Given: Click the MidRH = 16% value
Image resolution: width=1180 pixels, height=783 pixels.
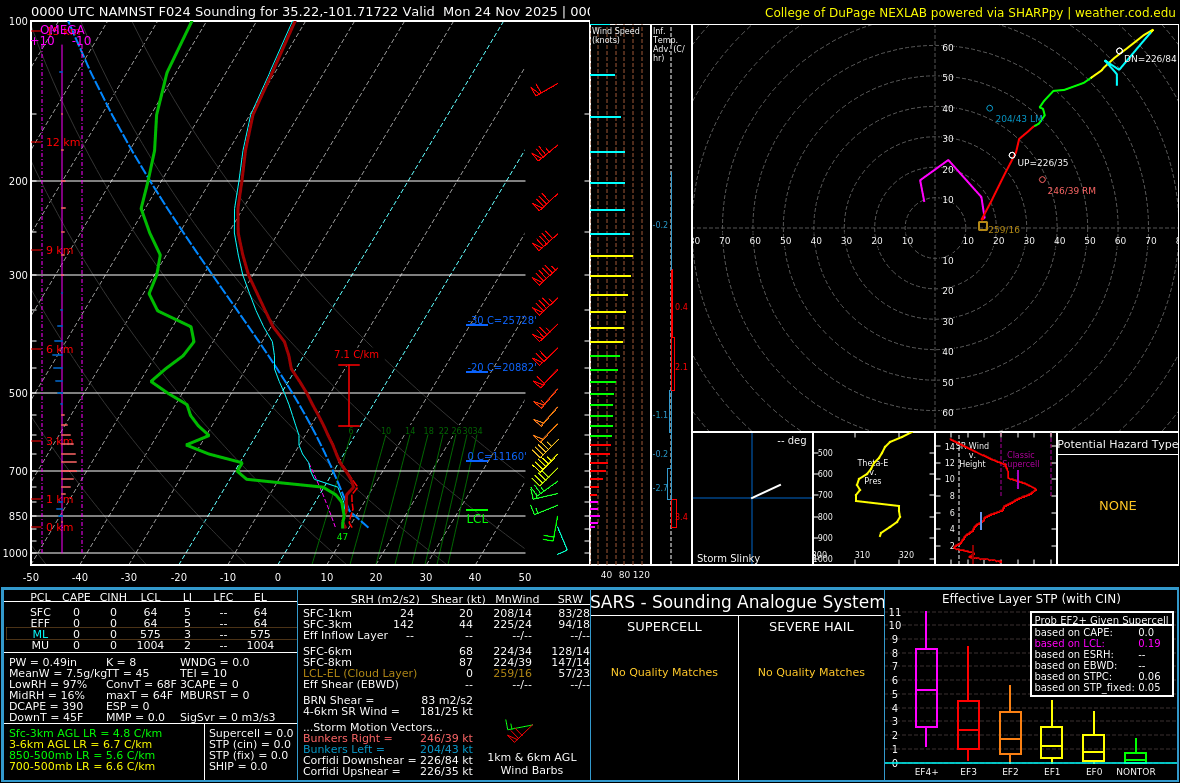Looking at the screenshot, I should [47, 695].
